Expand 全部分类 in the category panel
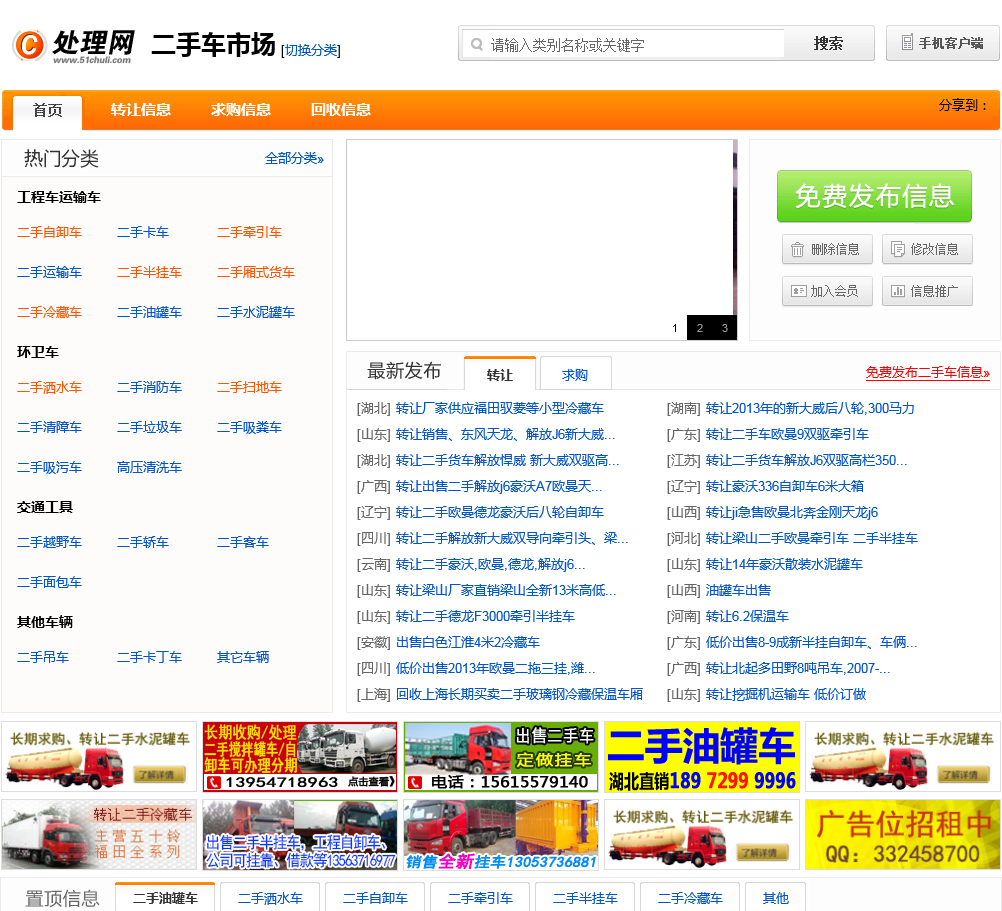This screenshot has width=1002, height=911. point(294,158)
